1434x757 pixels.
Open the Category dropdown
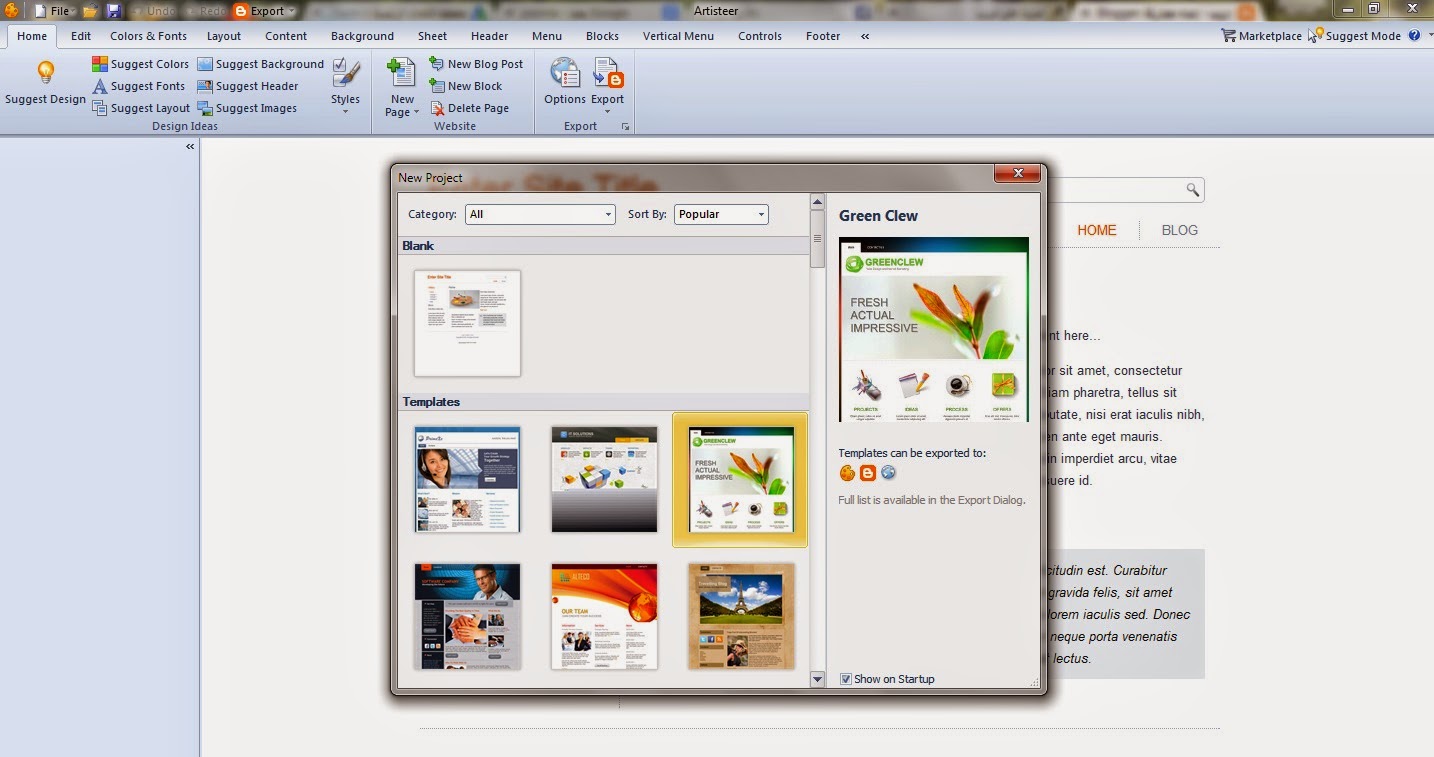(x=540, y=214)
